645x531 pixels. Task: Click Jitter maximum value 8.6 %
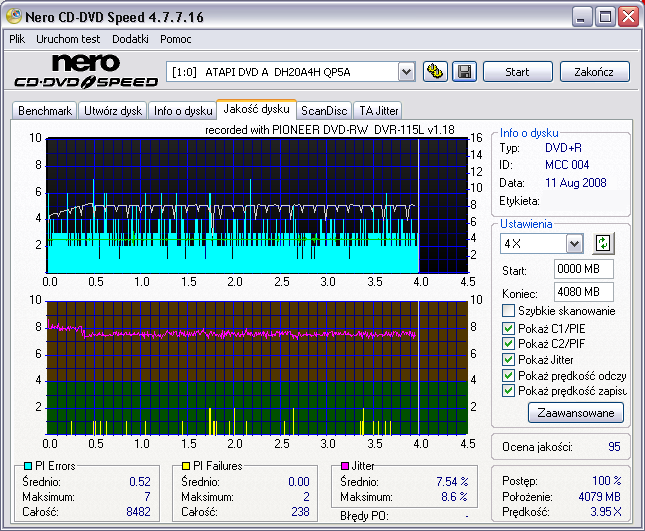click(454, 497)
